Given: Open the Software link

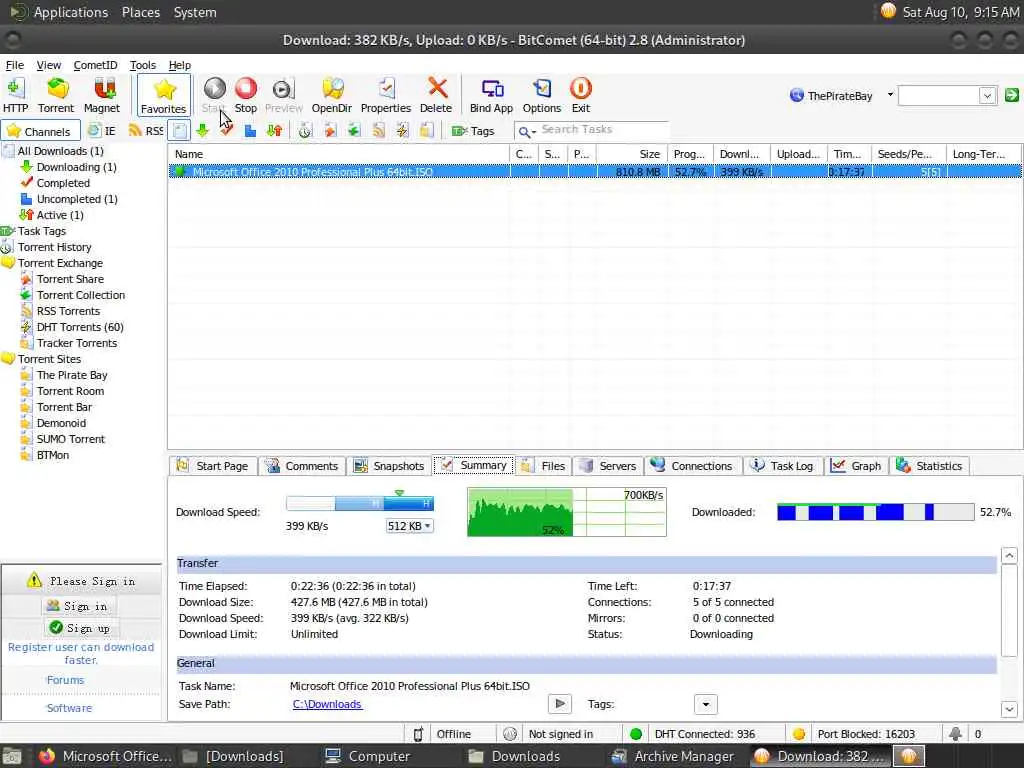Looking at the screenshot, I should (69, 708).
